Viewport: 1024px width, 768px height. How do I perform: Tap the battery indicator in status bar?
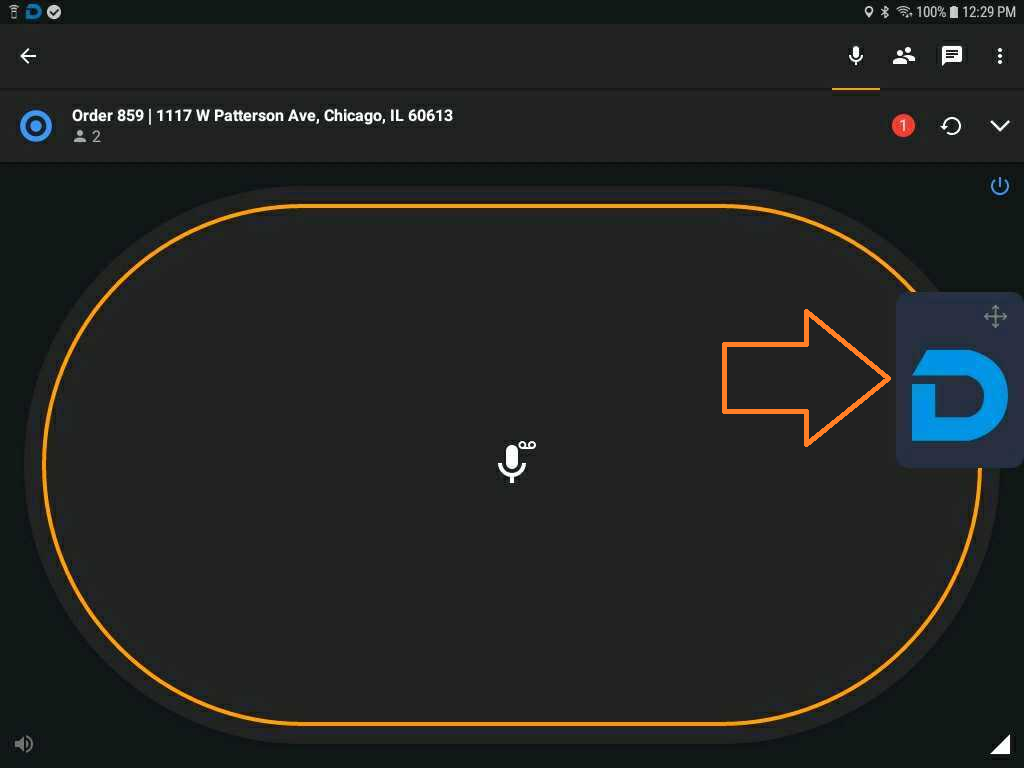click(x=953, y=12)
